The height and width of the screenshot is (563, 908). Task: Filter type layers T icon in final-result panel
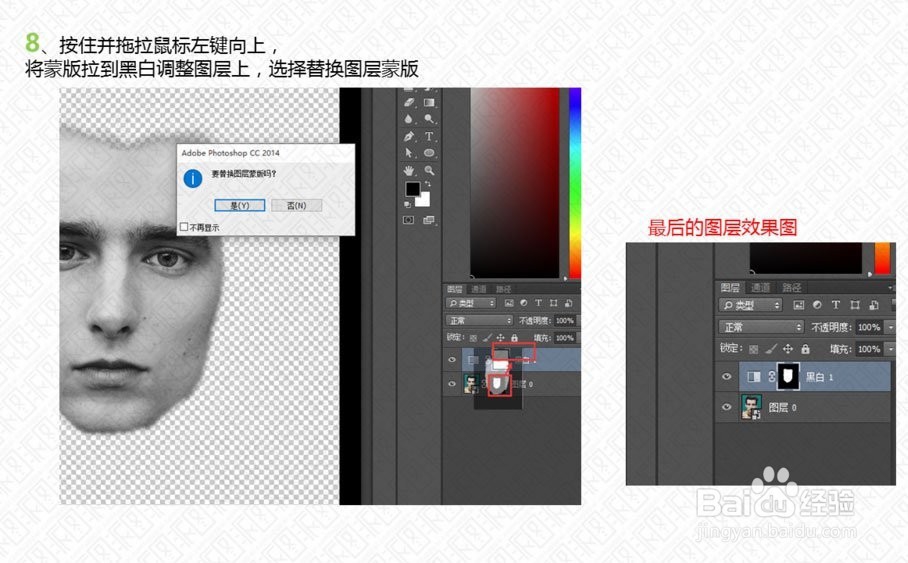pos(836,305)
